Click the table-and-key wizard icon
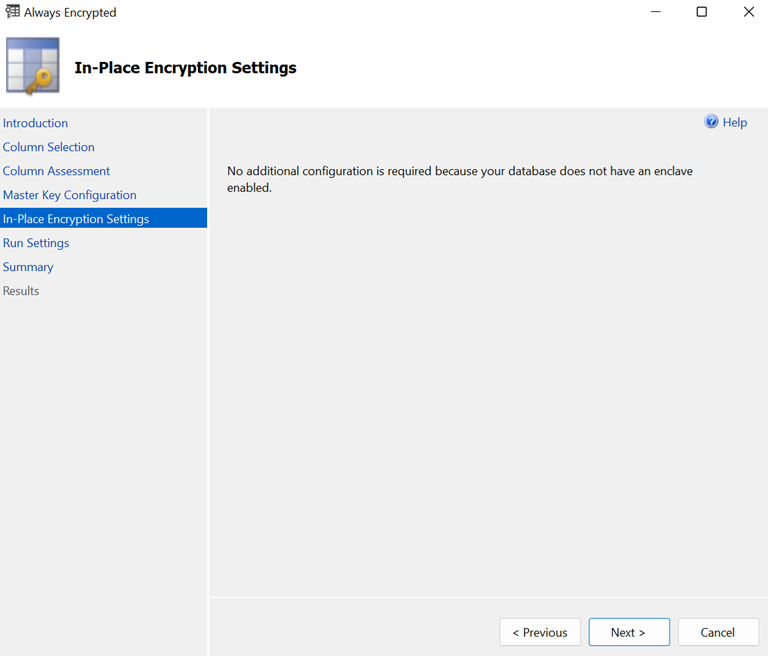The height and width of the screenshot is (656, 768). point(33,67)
